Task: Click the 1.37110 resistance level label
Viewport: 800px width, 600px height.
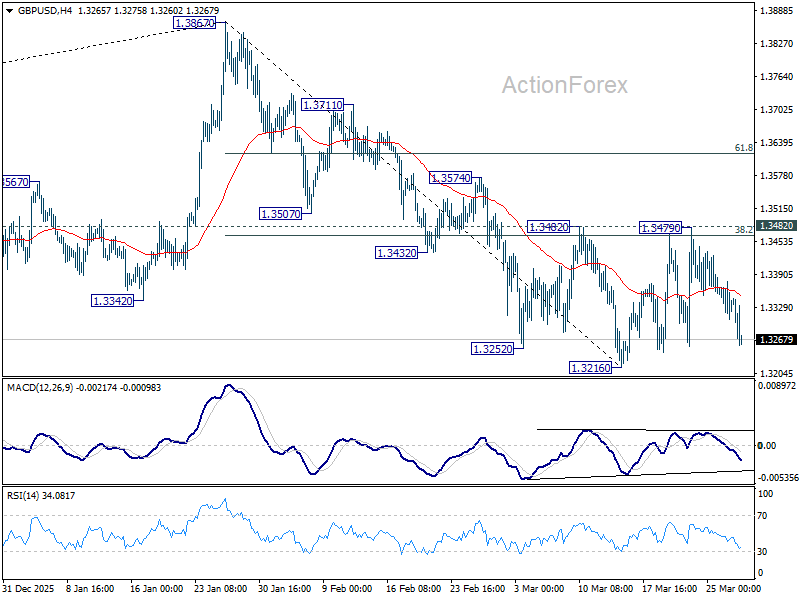Action: [323, 104]
